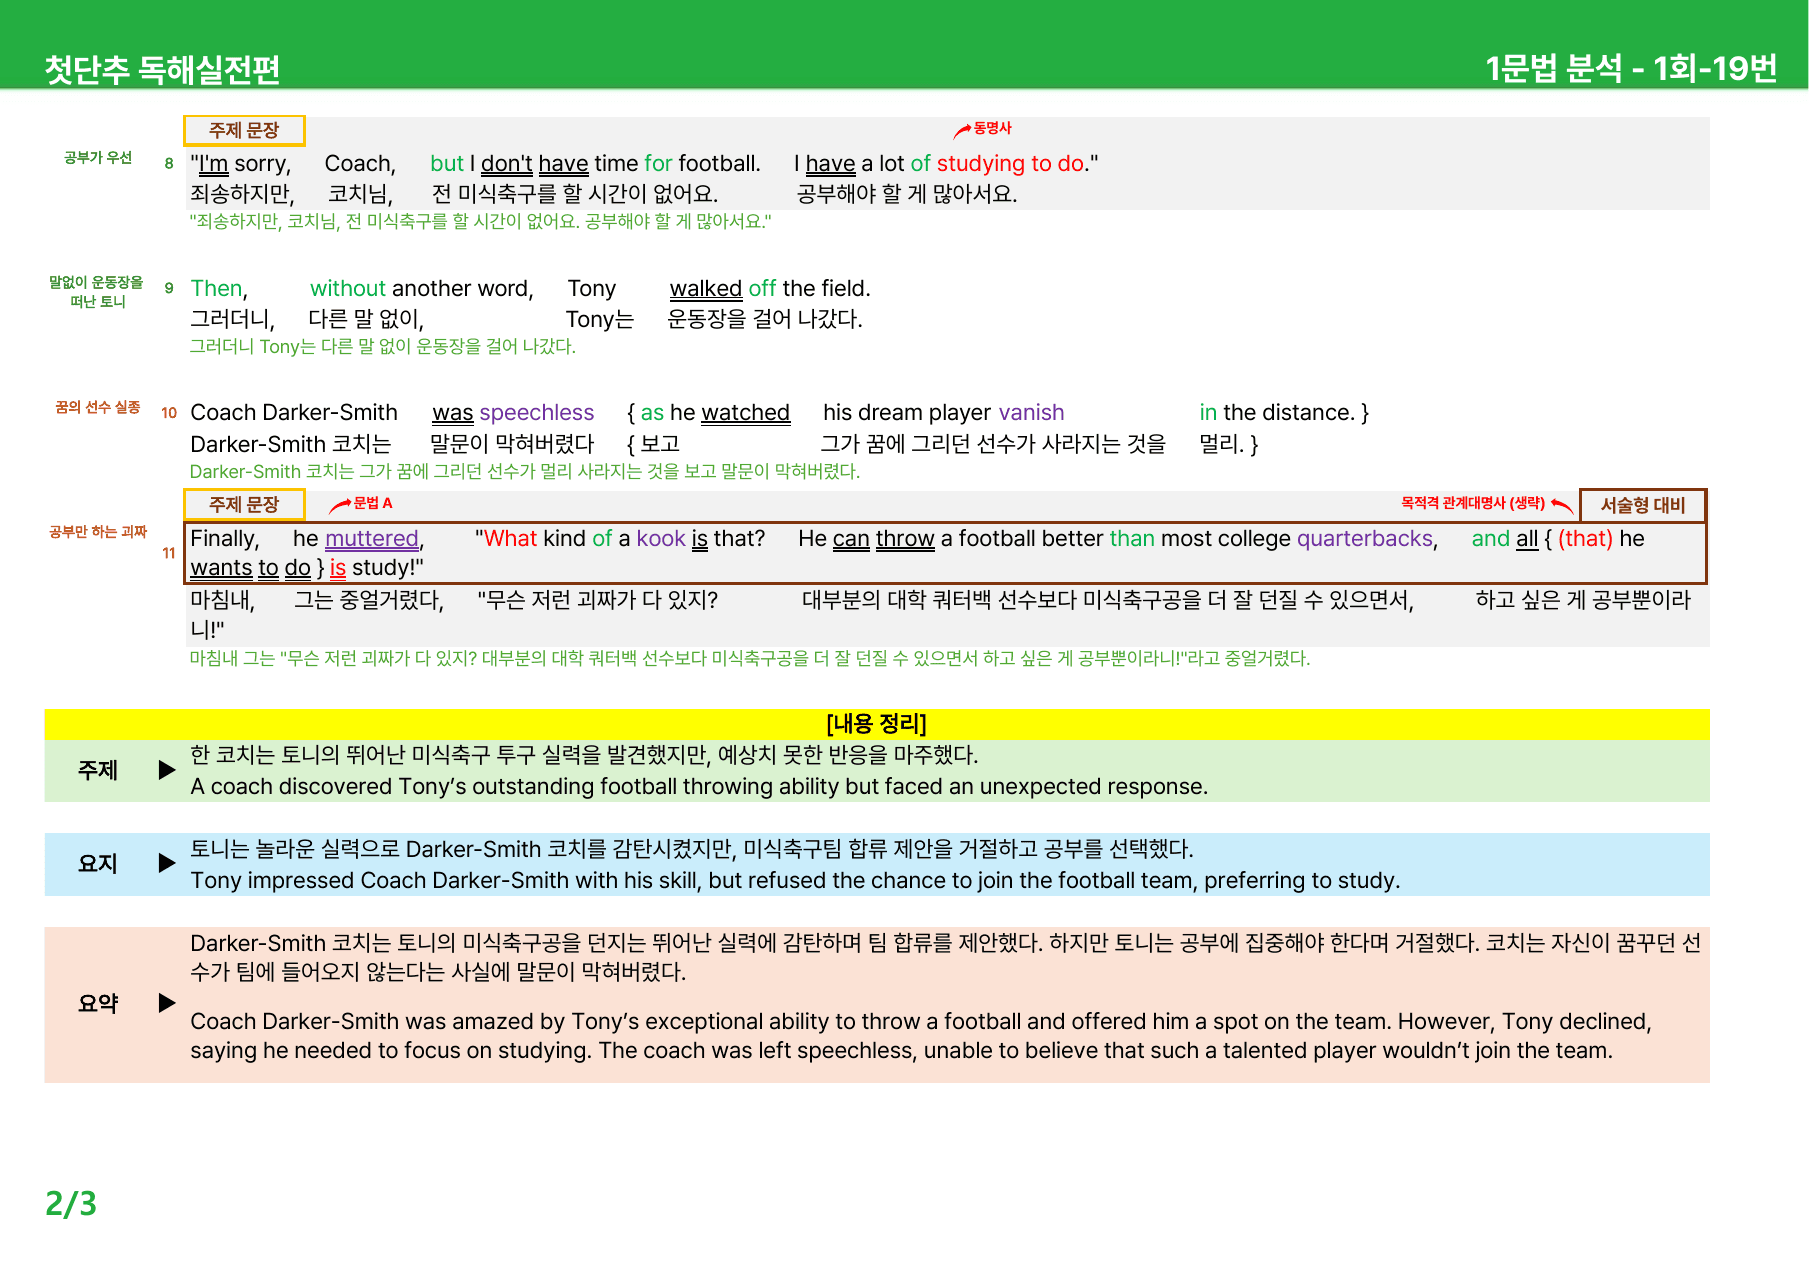
Task: Click the '동명사' grammar annotation
Action: coord(992,128)
